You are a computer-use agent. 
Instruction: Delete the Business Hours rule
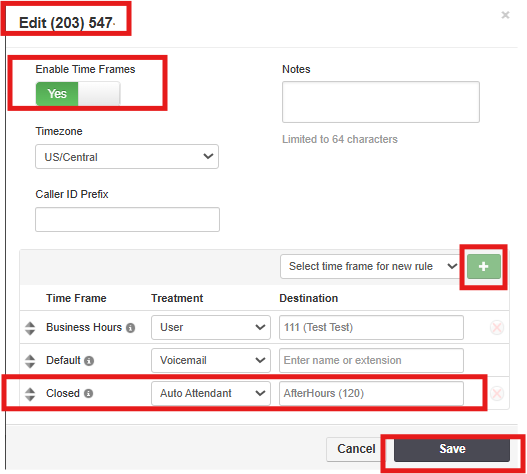pos(497,327)
